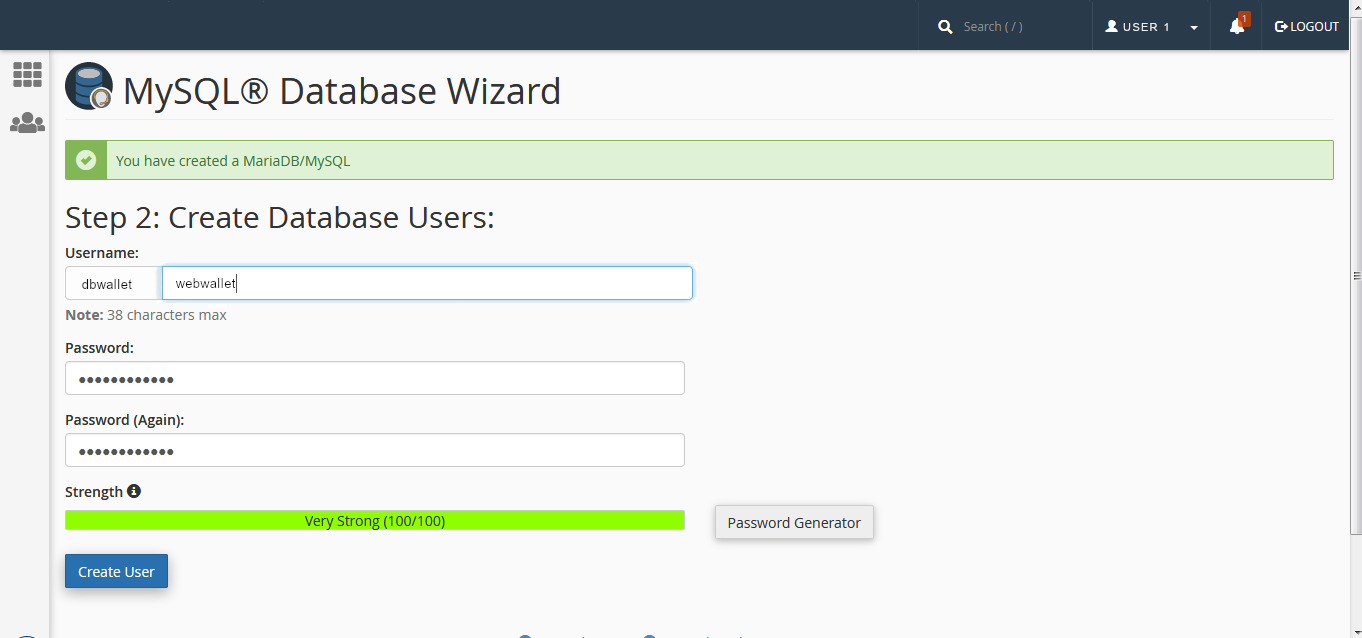
Task: Click the magnifying glass search icon
Action: 945,27
